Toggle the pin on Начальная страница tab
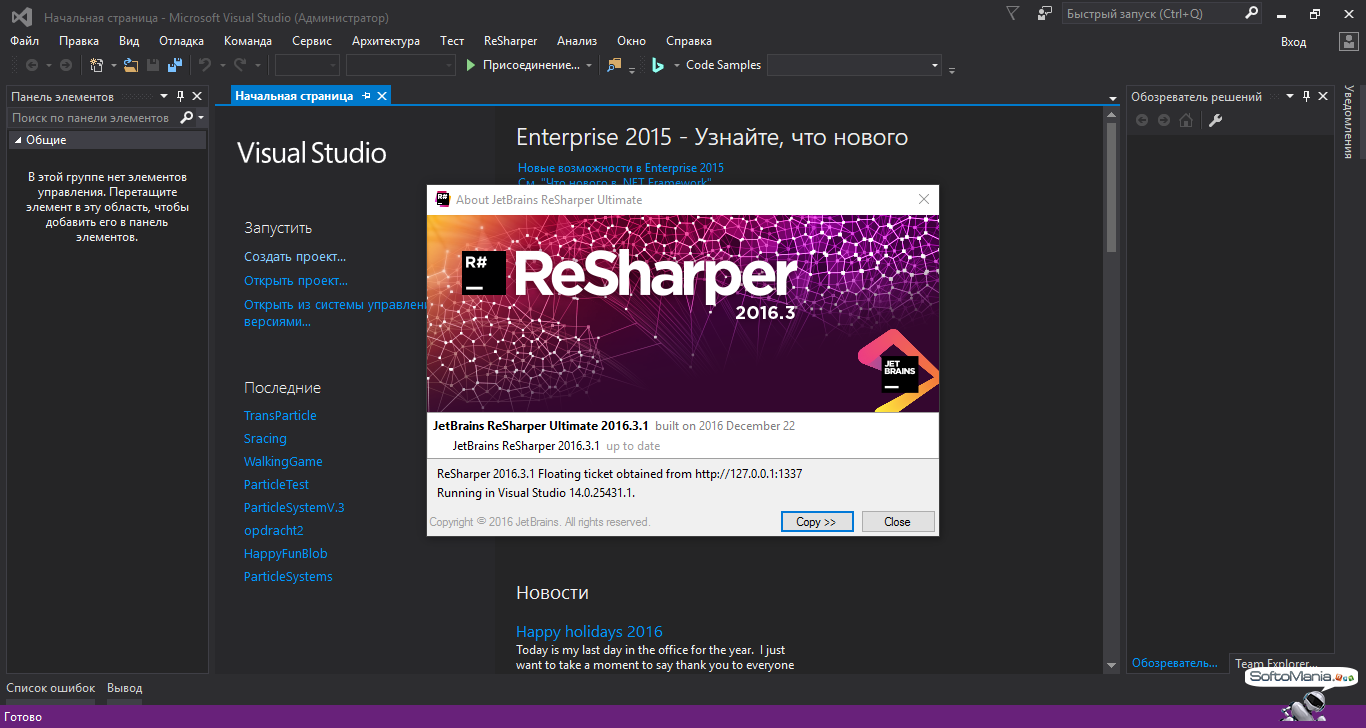 (366, 96)
